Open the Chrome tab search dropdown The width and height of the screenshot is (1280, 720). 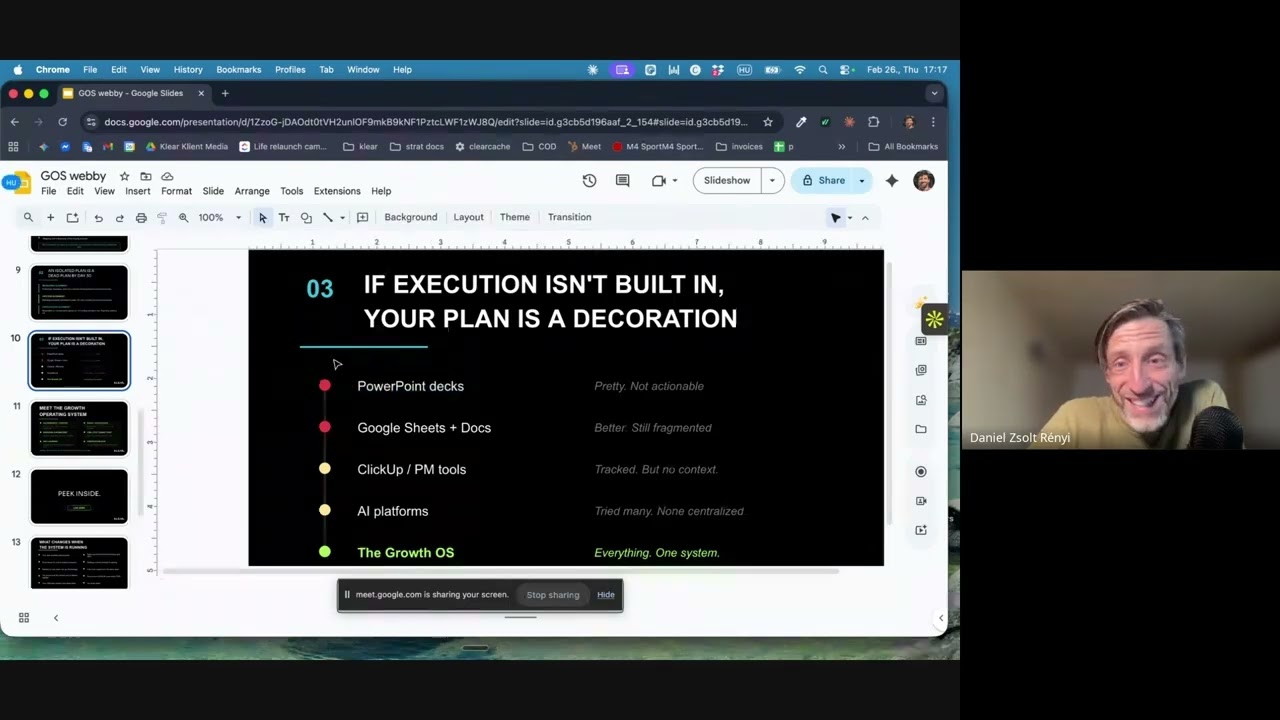coord(934,93)
